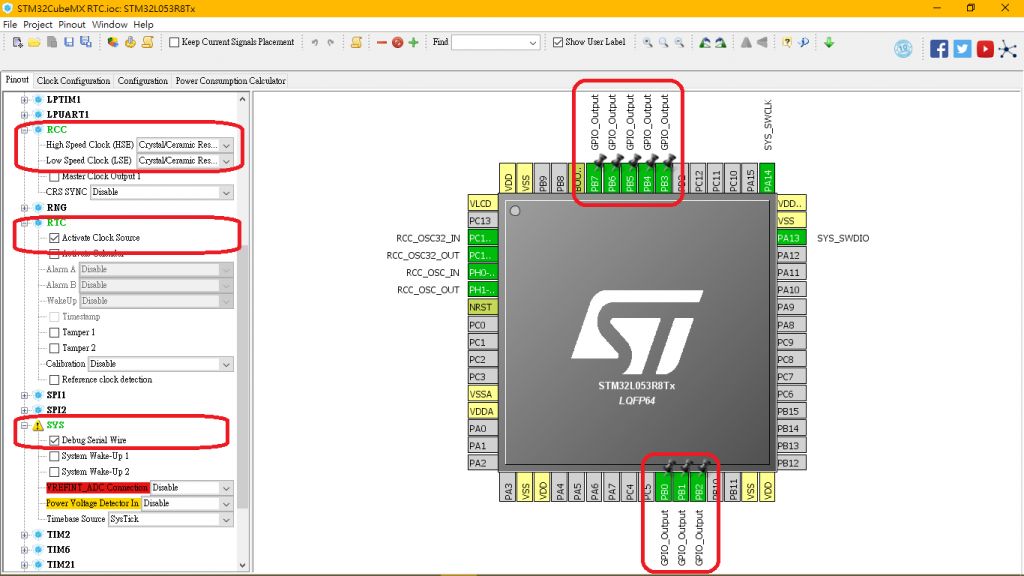Open the File menu
The image size is (1024, 576).
tap(10, 25)
